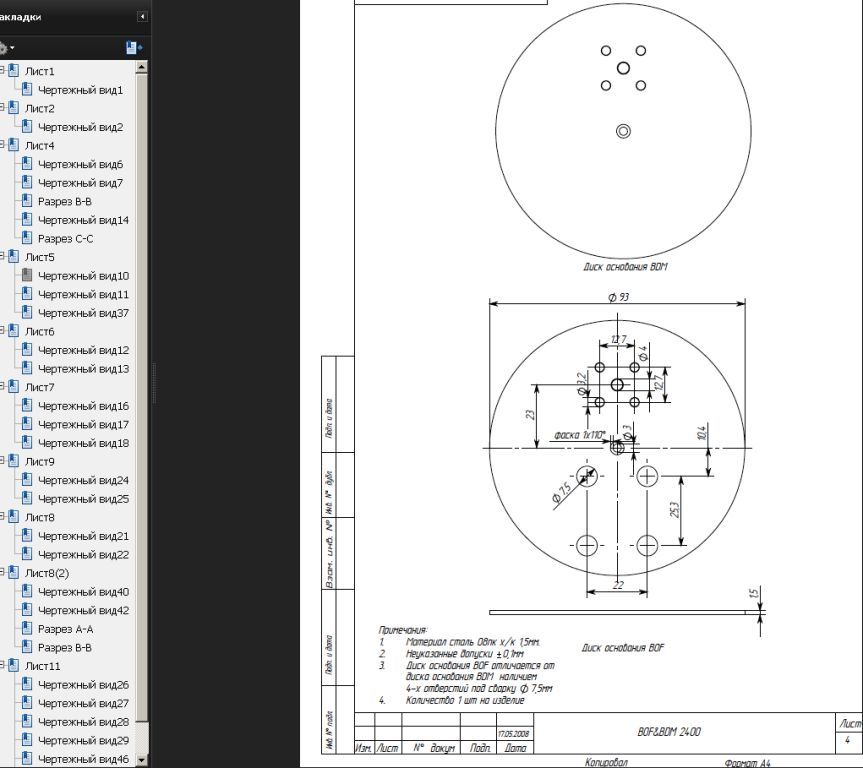Screen dimensions: 863x768
Task: Click the icon beside Разрез C-C
Action: point(27,238)
